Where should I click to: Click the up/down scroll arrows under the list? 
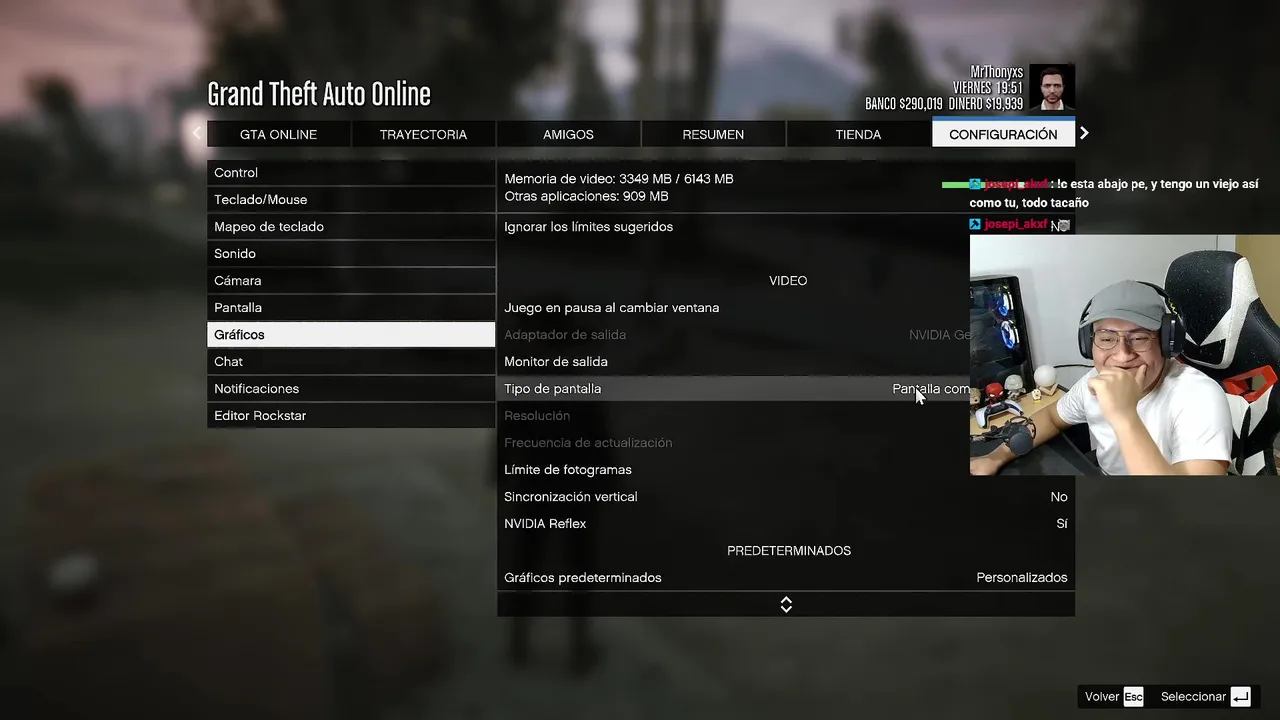[786, 605]
